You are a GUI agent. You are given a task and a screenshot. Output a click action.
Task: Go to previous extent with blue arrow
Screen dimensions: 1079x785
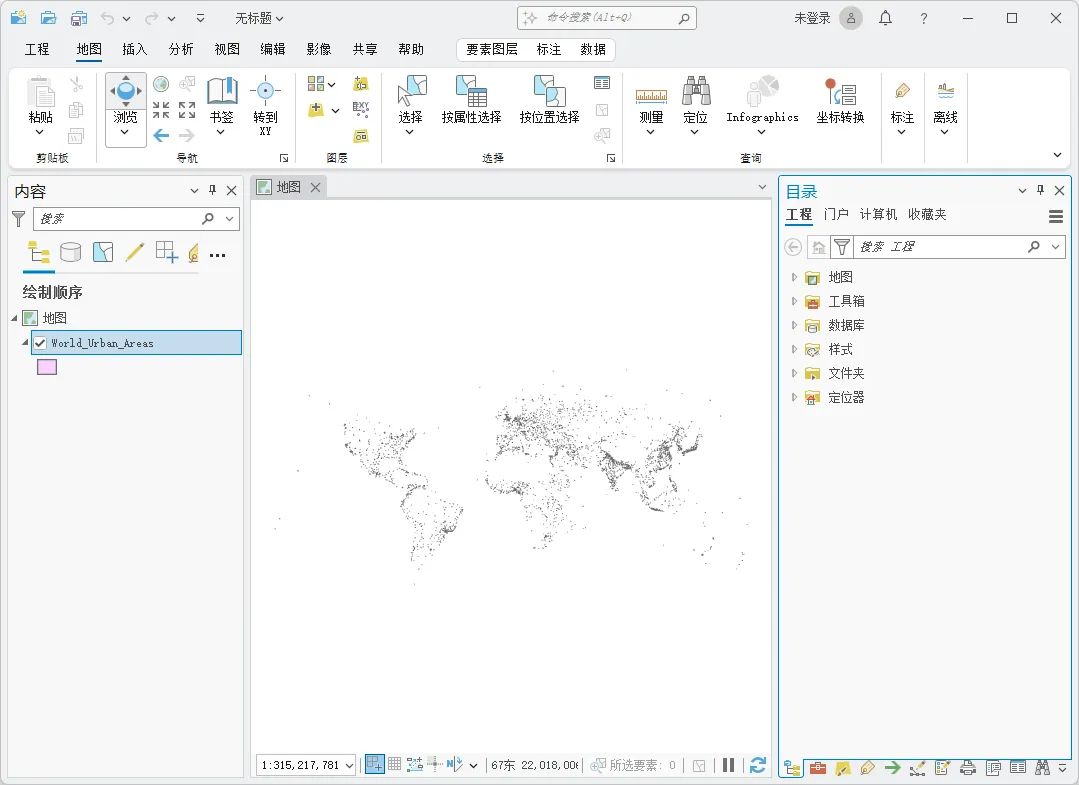pyautogui.click(x=161, y=135)
